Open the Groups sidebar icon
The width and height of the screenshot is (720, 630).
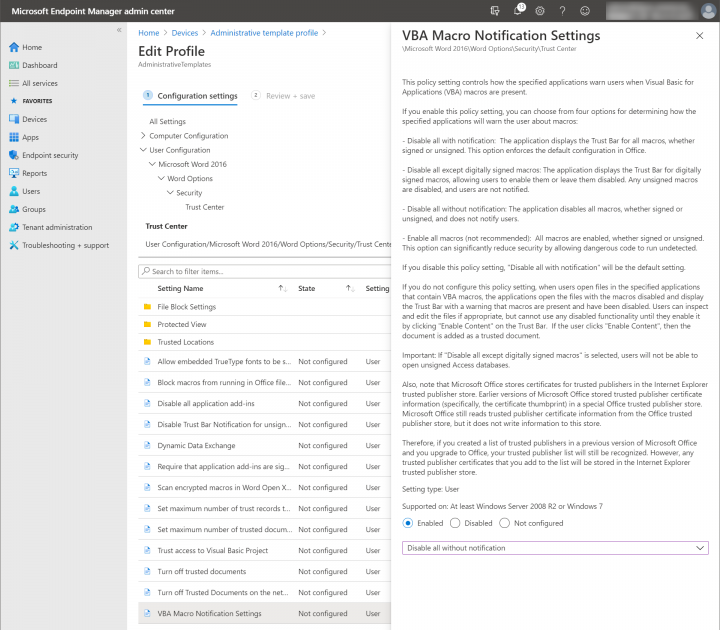[x=14, y=209]
